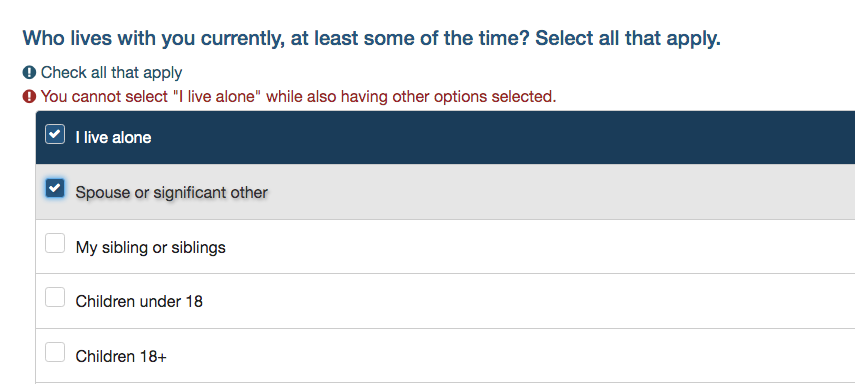Enable the Children 18+ checkbox
855x384 pixels.
[55, 352]
